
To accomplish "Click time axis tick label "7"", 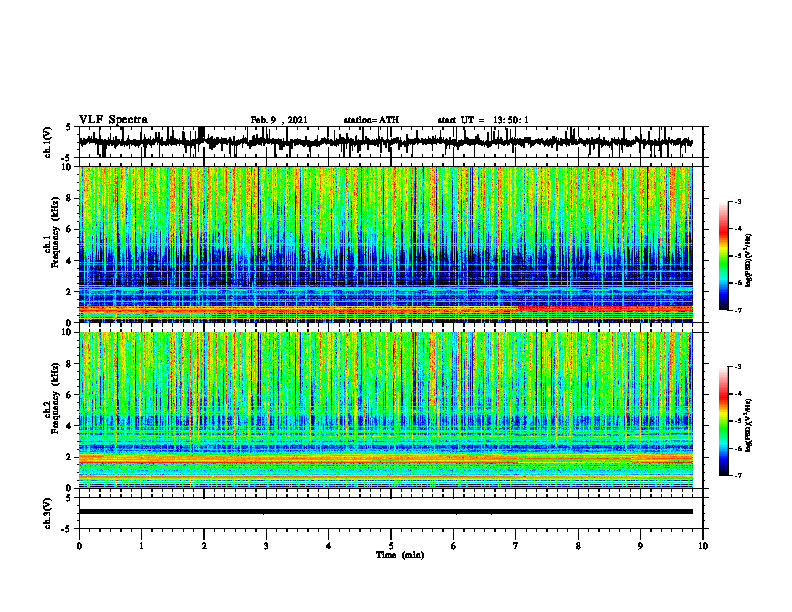I will pyautogui.click(x=516, y=546).
